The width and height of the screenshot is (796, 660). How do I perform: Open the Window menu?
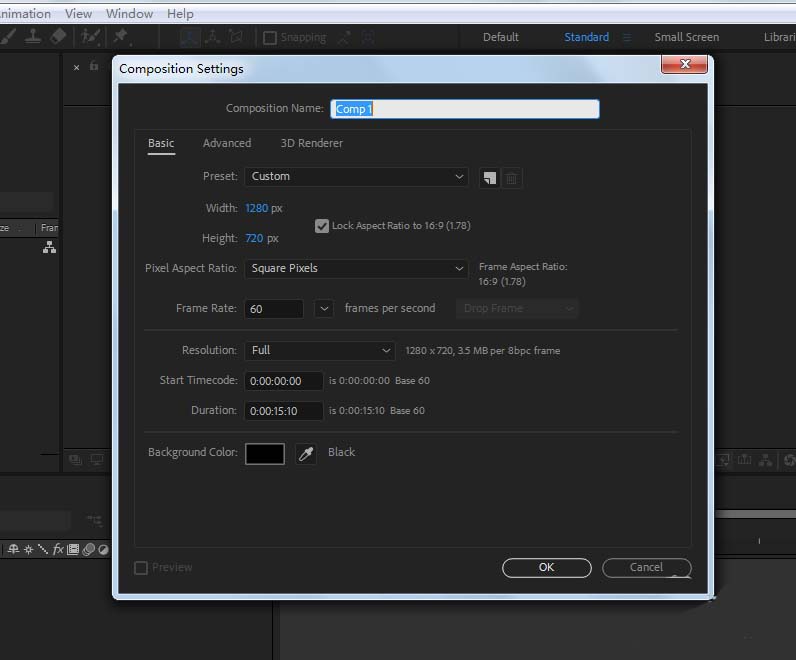pyautogui.click(x=129, y=14)
